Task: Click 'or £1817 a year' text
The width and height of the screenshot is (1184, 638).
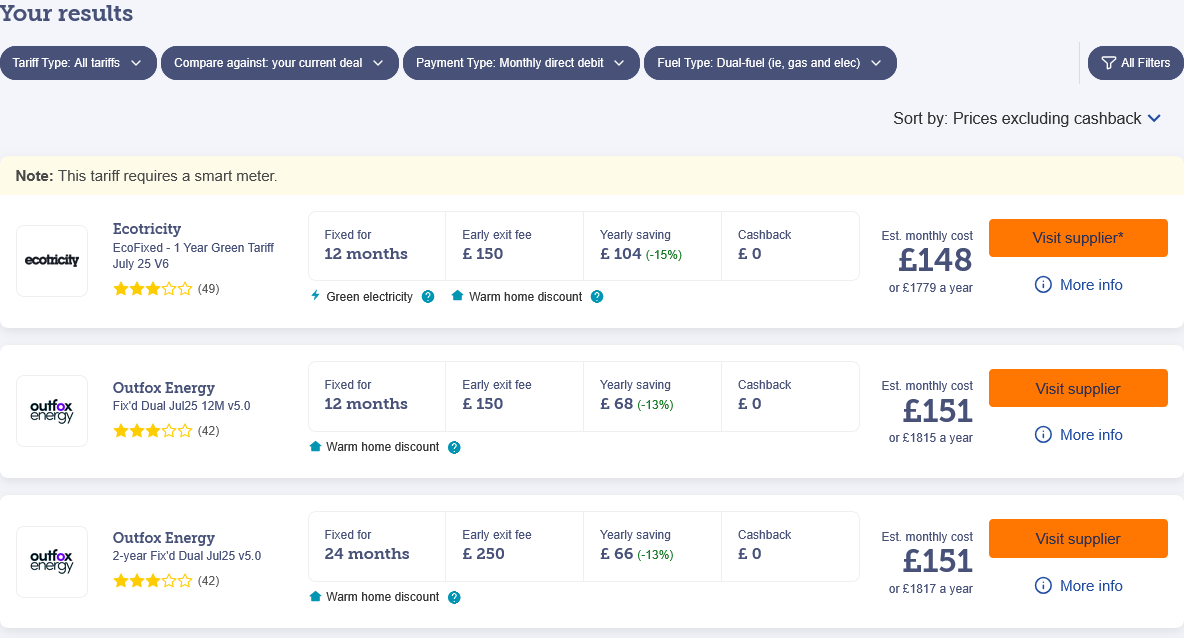Action: 930,589
